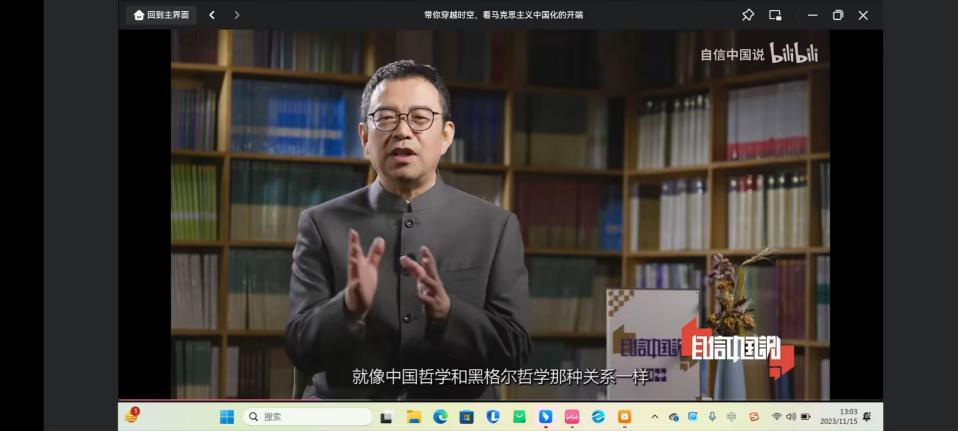Open File Explorer from the taskbar
The width and height of the screenshot is (958, 431).
(x=414, y=417)
